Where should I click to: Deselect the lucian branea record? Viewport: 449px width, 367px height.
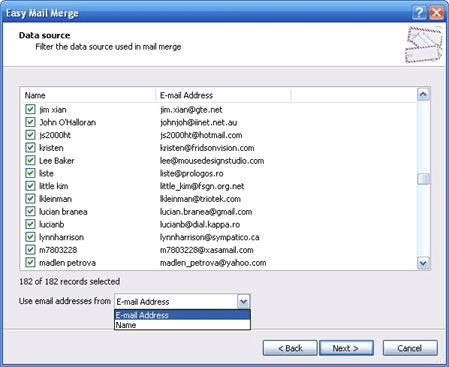point(30,211)
